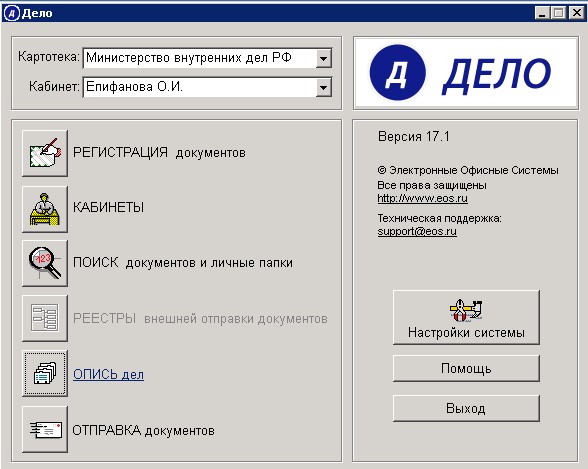Follow the http://www.eos.ru link

[x=422, y=198]
